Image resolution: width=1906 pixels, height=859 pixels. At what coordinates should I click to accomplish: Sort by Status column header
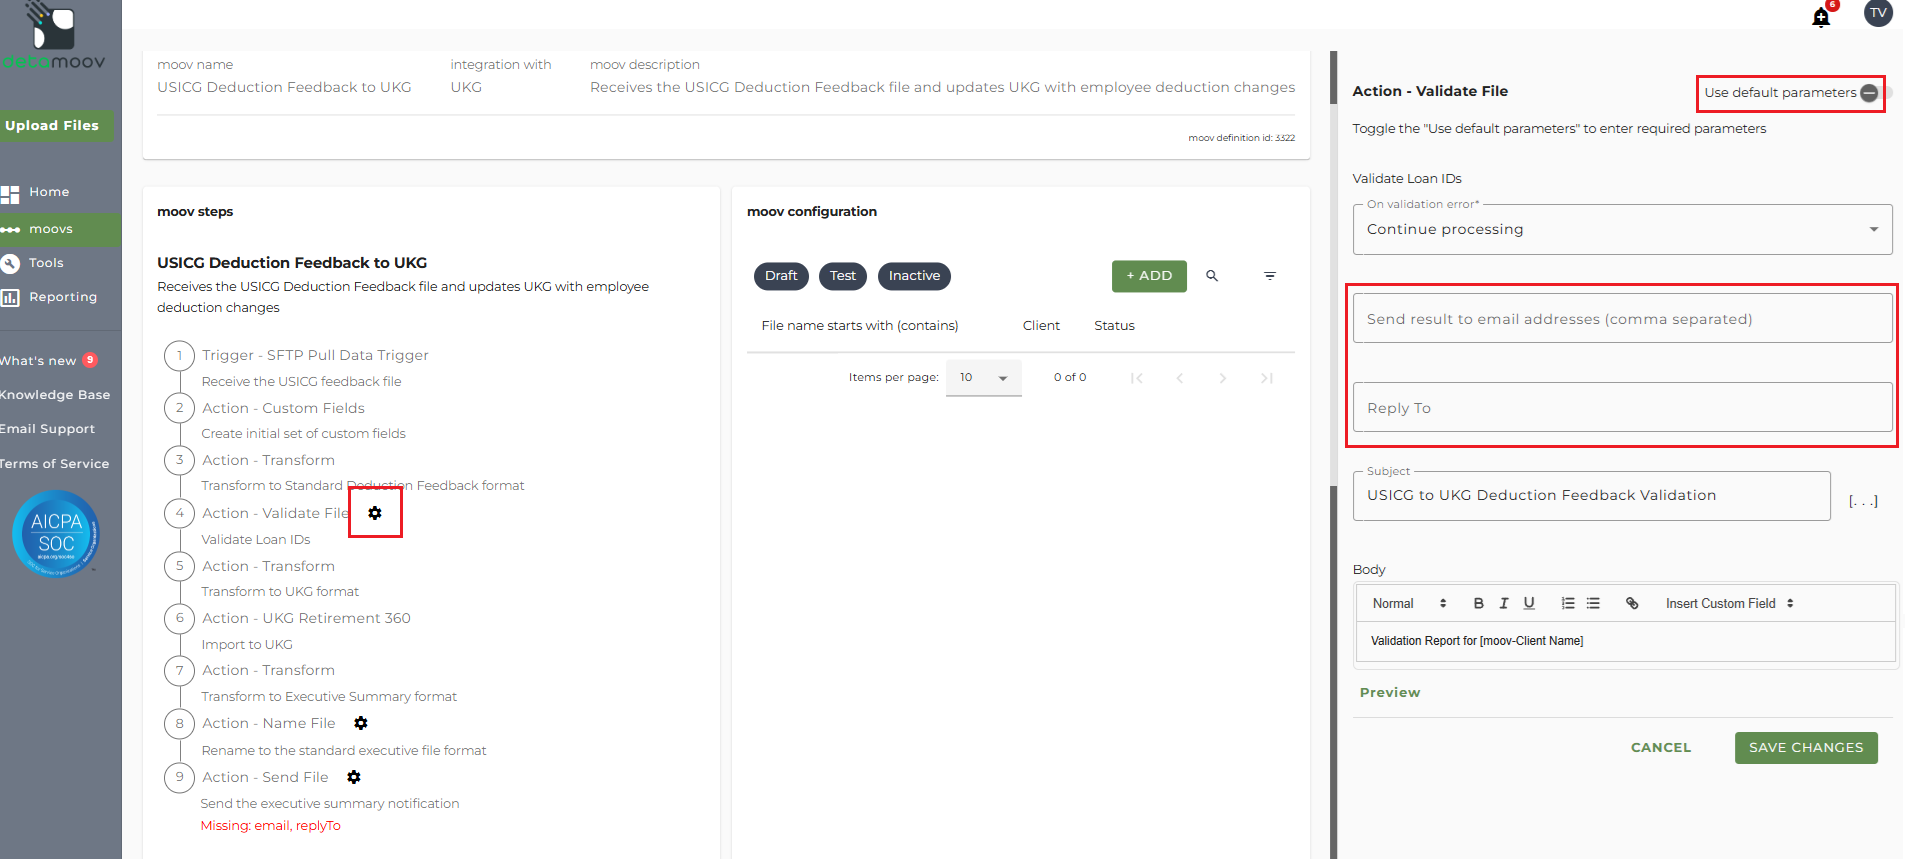point(1114,326)
